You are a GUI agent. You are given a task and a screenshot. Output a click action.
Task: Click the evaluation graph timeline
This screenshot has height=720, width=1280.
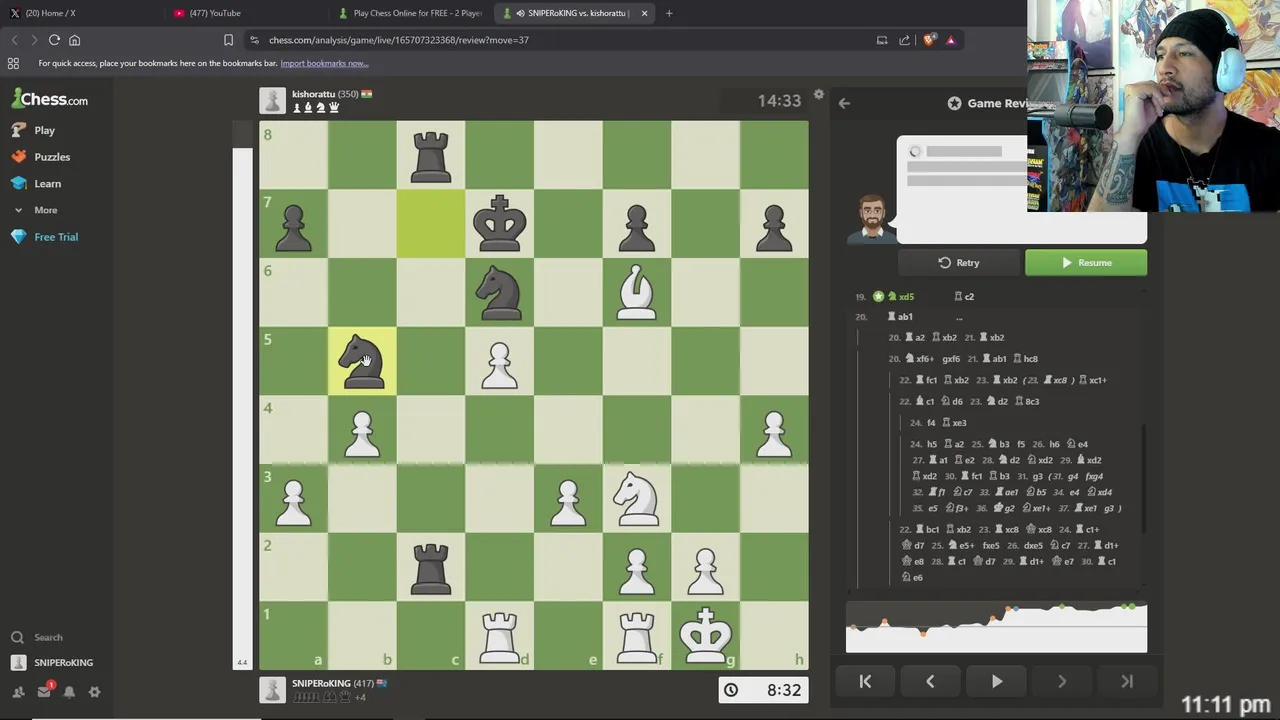click(x=996, y=628)
